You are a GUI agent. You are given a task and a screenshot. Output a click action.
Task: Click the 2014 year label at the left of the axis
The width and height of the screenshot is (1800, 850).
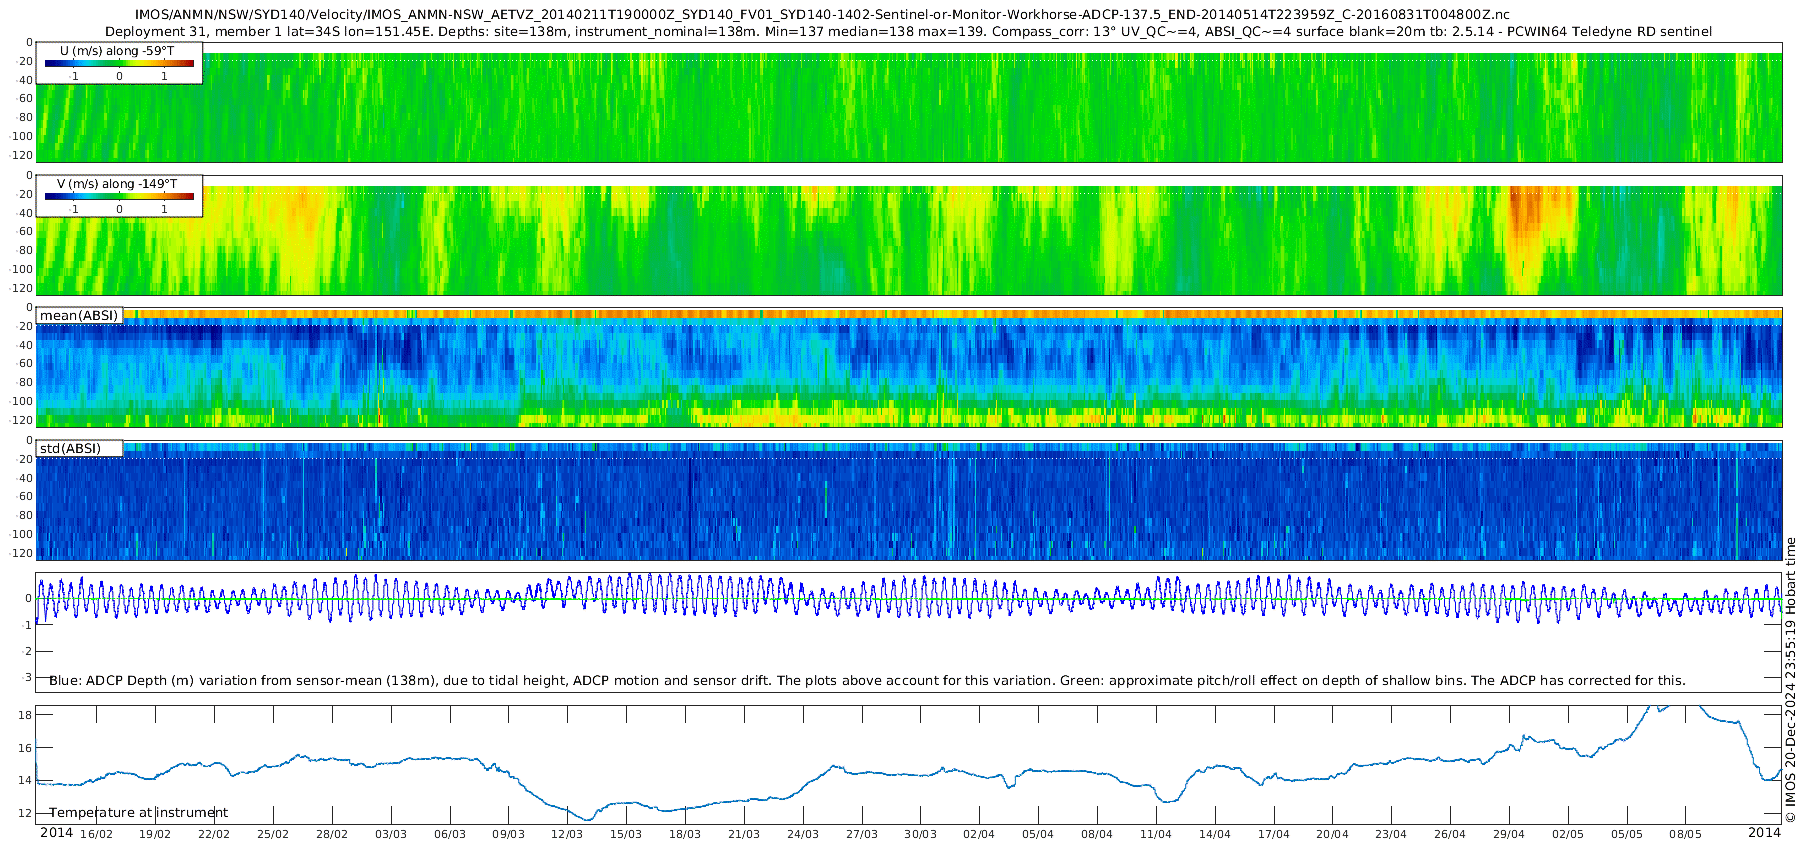56,832
